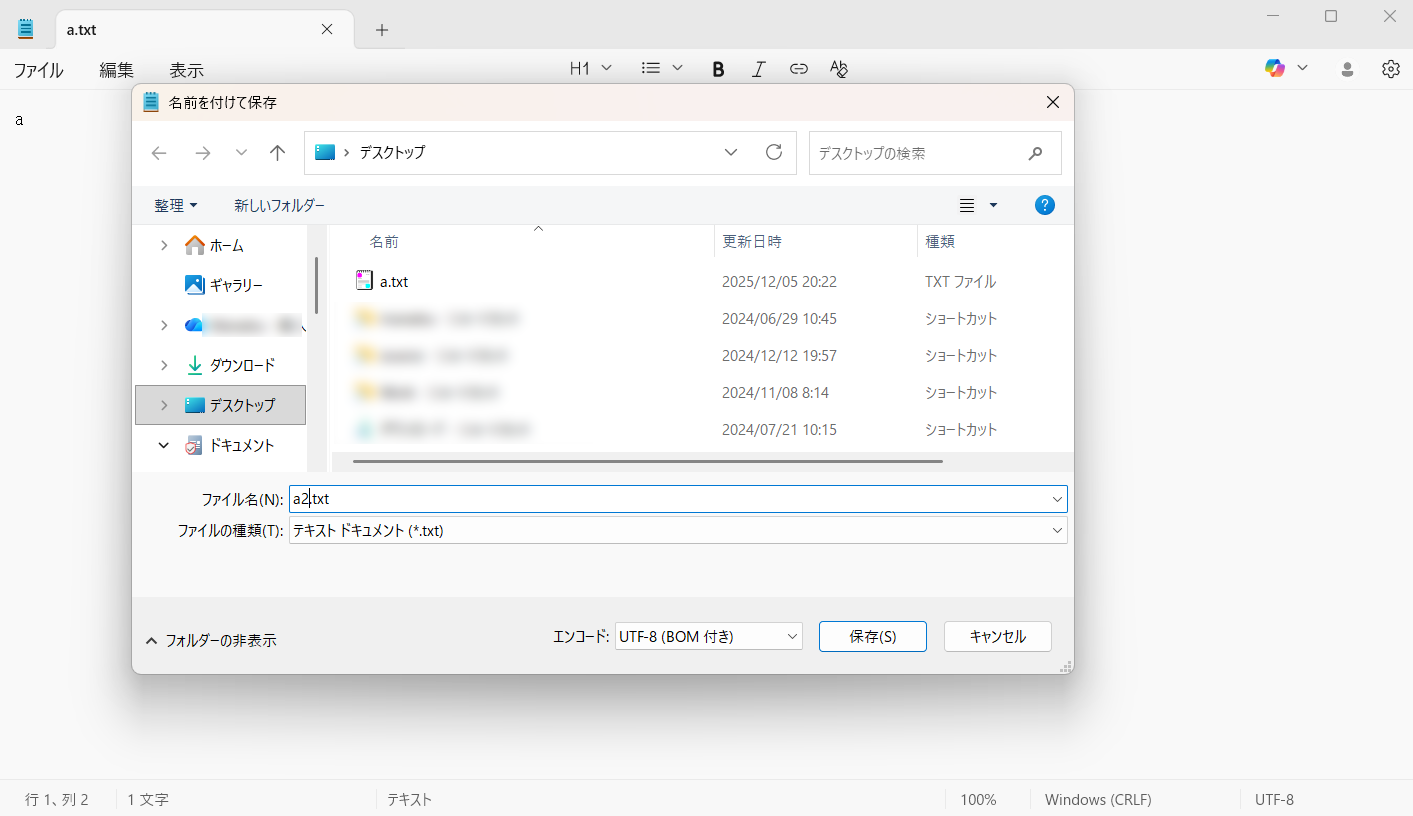This screenshot has width=1413, height=816.
Task: Insert a link using the link icon
Action: (x=798, y=69)
